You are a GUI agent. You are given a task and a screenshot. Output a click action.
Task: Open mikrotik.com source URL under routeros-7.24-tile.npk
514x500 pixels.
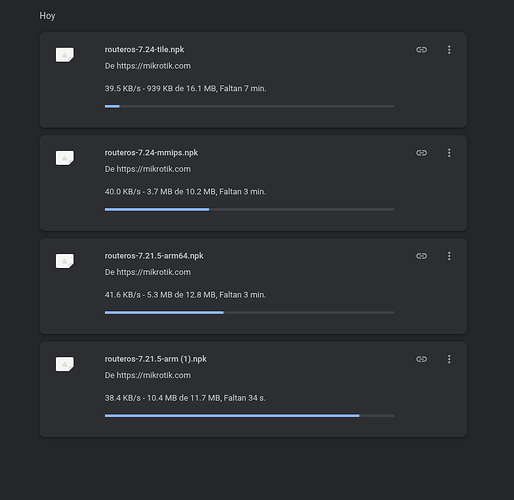click(154, 66)
